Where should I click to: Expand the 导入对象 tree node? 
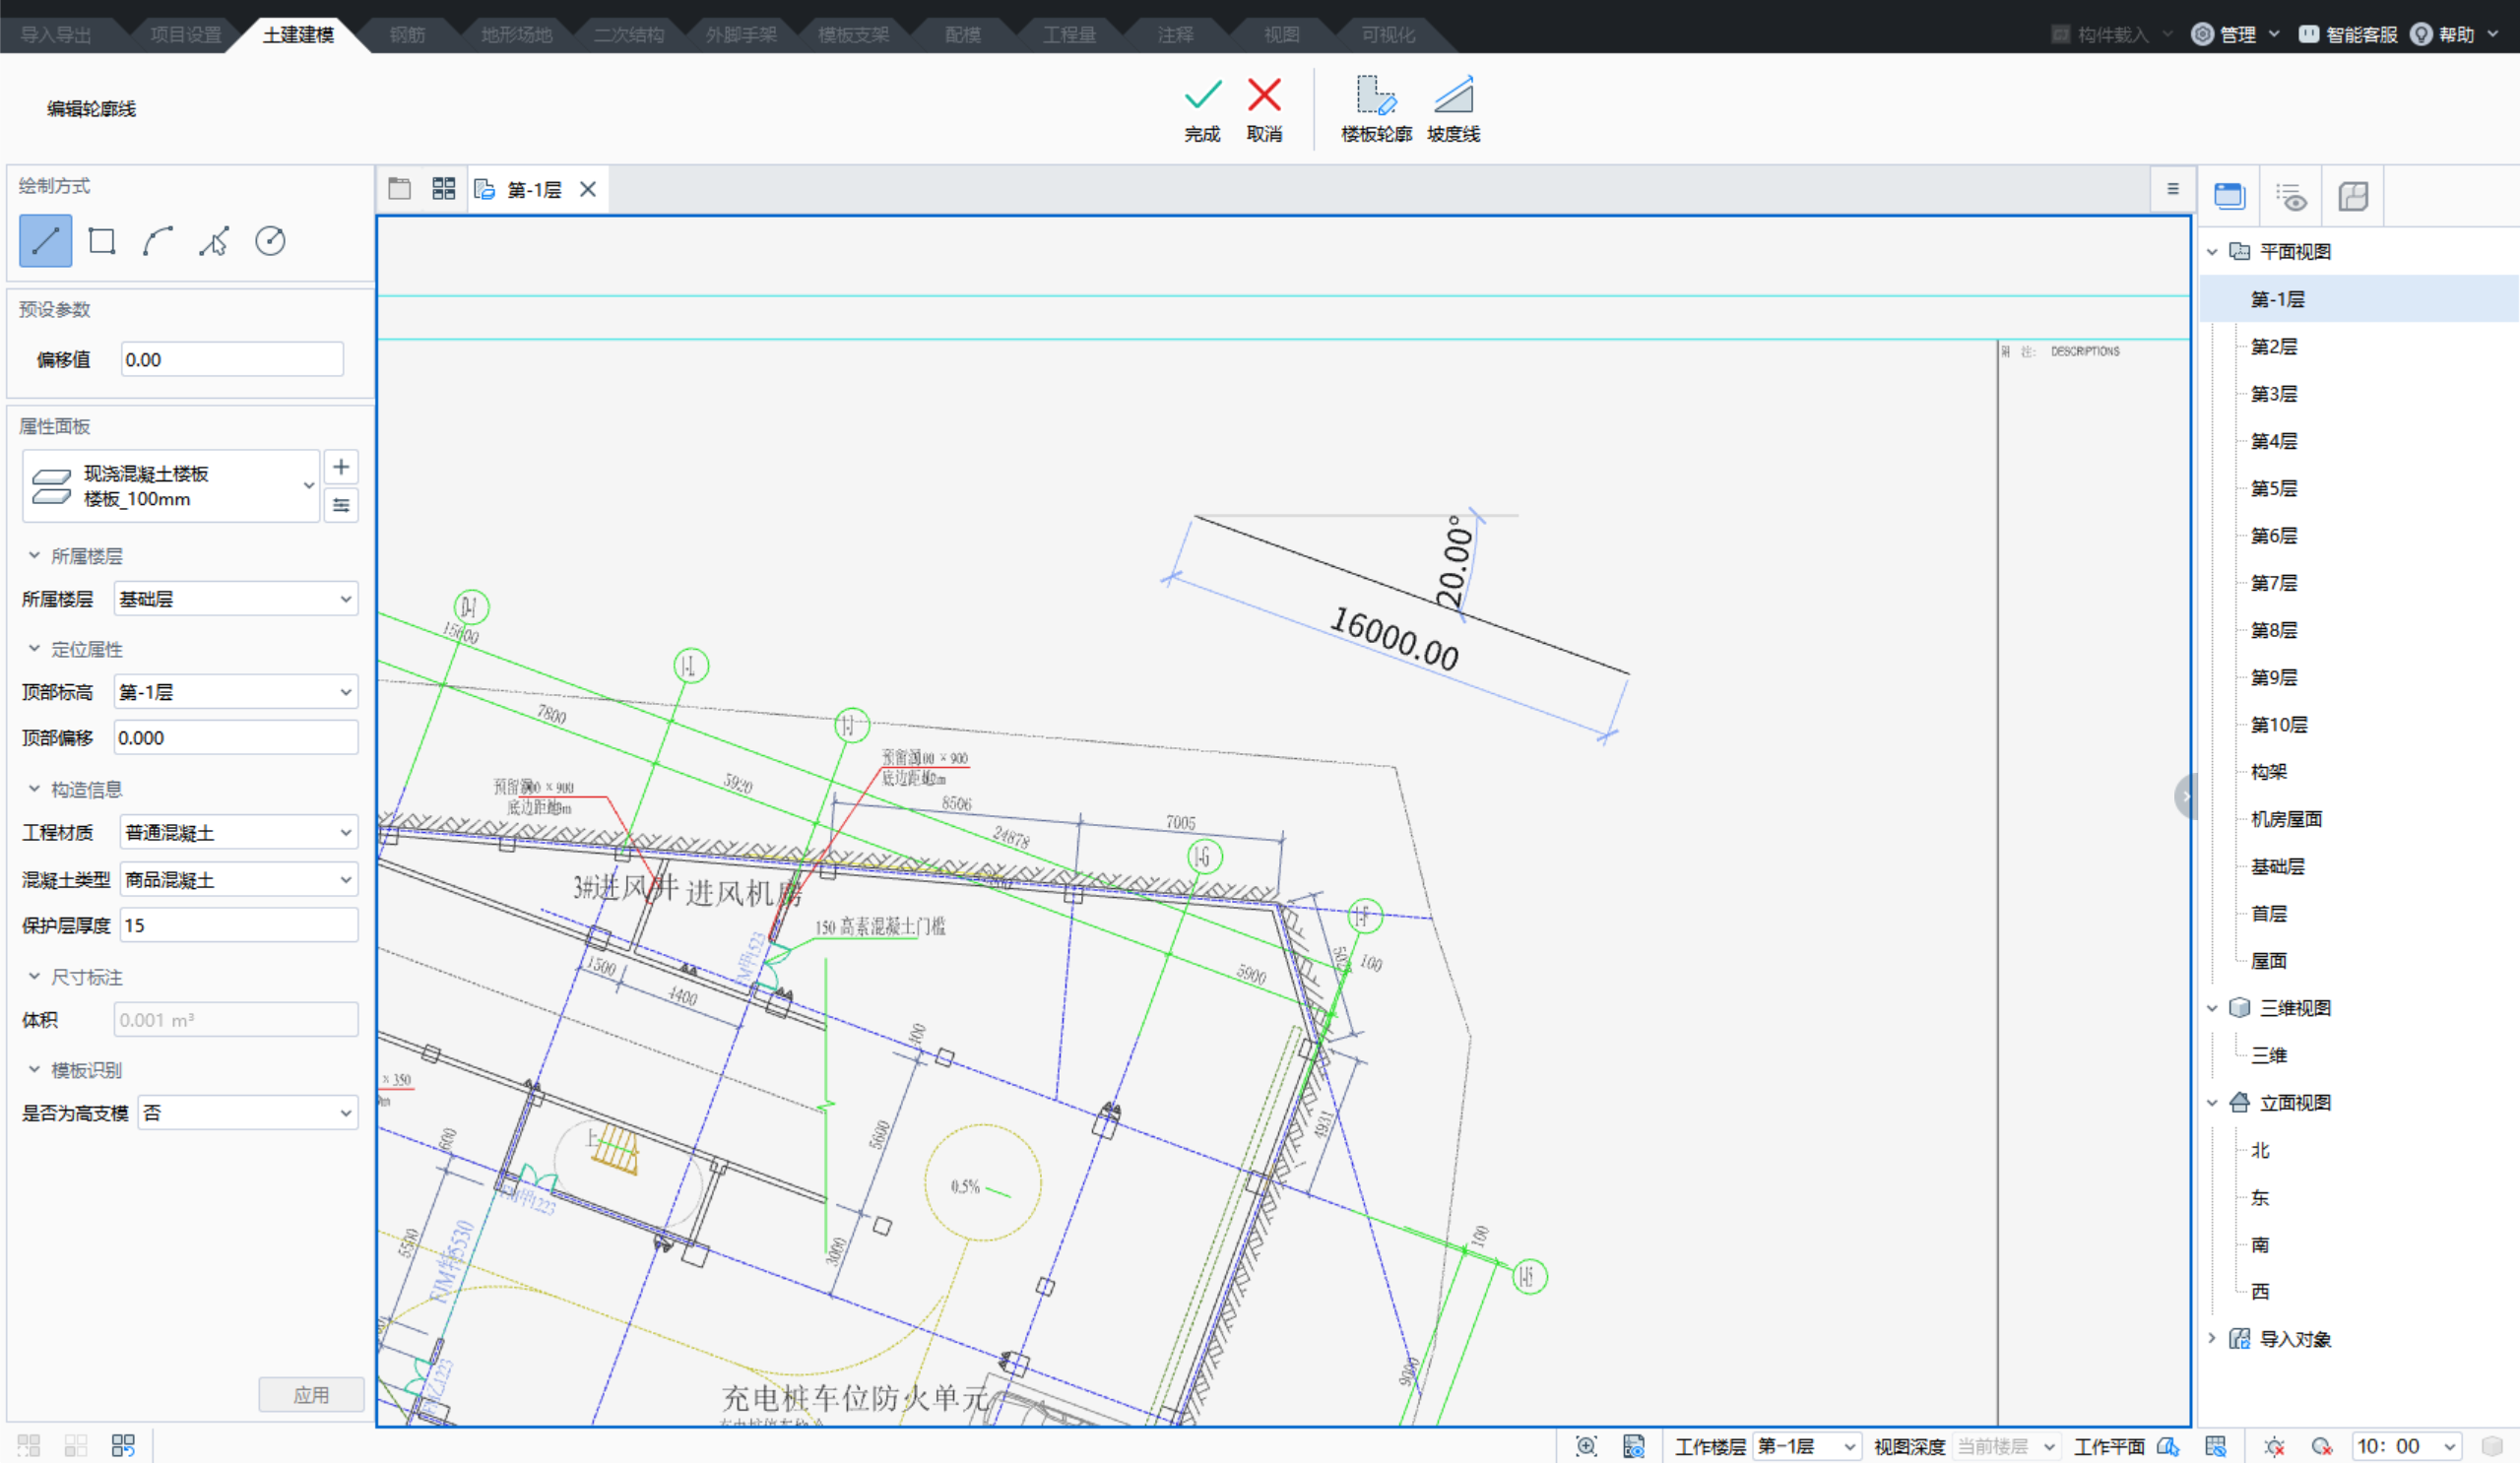pyautogui.click(x=2212, y=1338)
